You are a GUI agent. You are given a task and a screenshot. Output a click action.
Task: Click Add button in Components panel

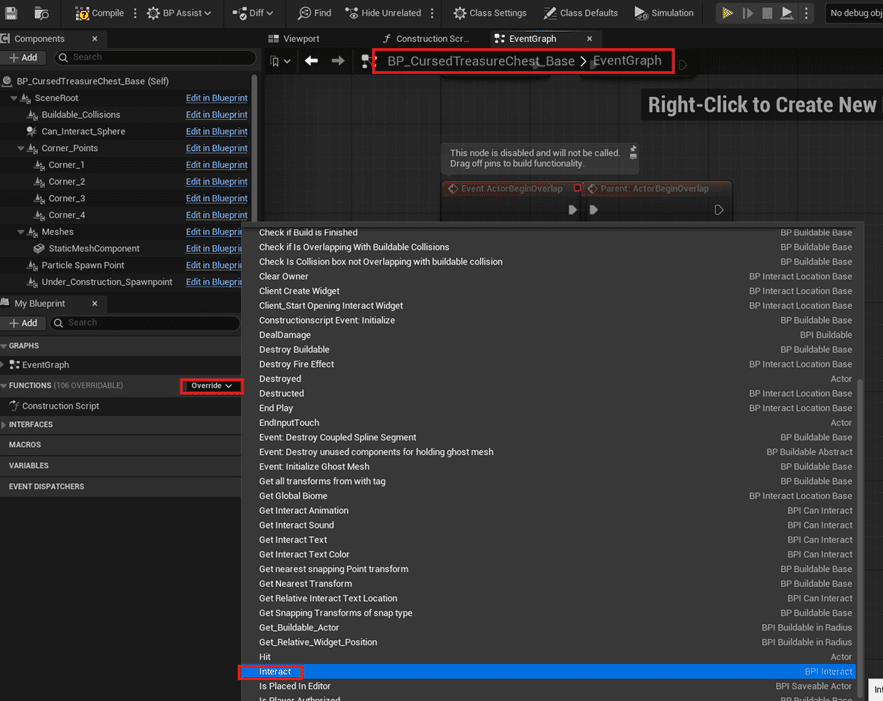(x=23, y=57)
